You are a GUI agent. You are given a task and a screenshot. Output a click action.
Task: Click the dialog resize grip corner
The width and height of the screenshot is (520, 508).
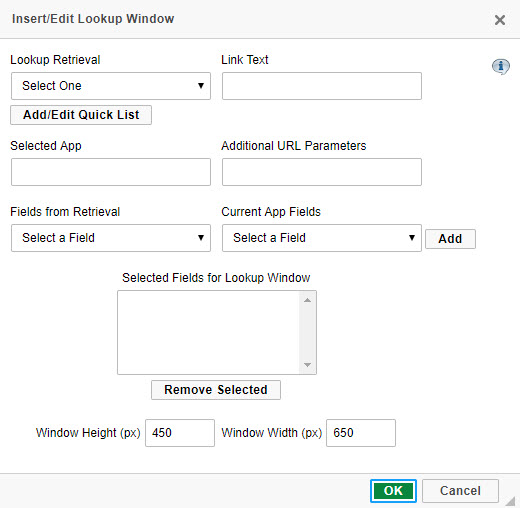tap(511, 501)
